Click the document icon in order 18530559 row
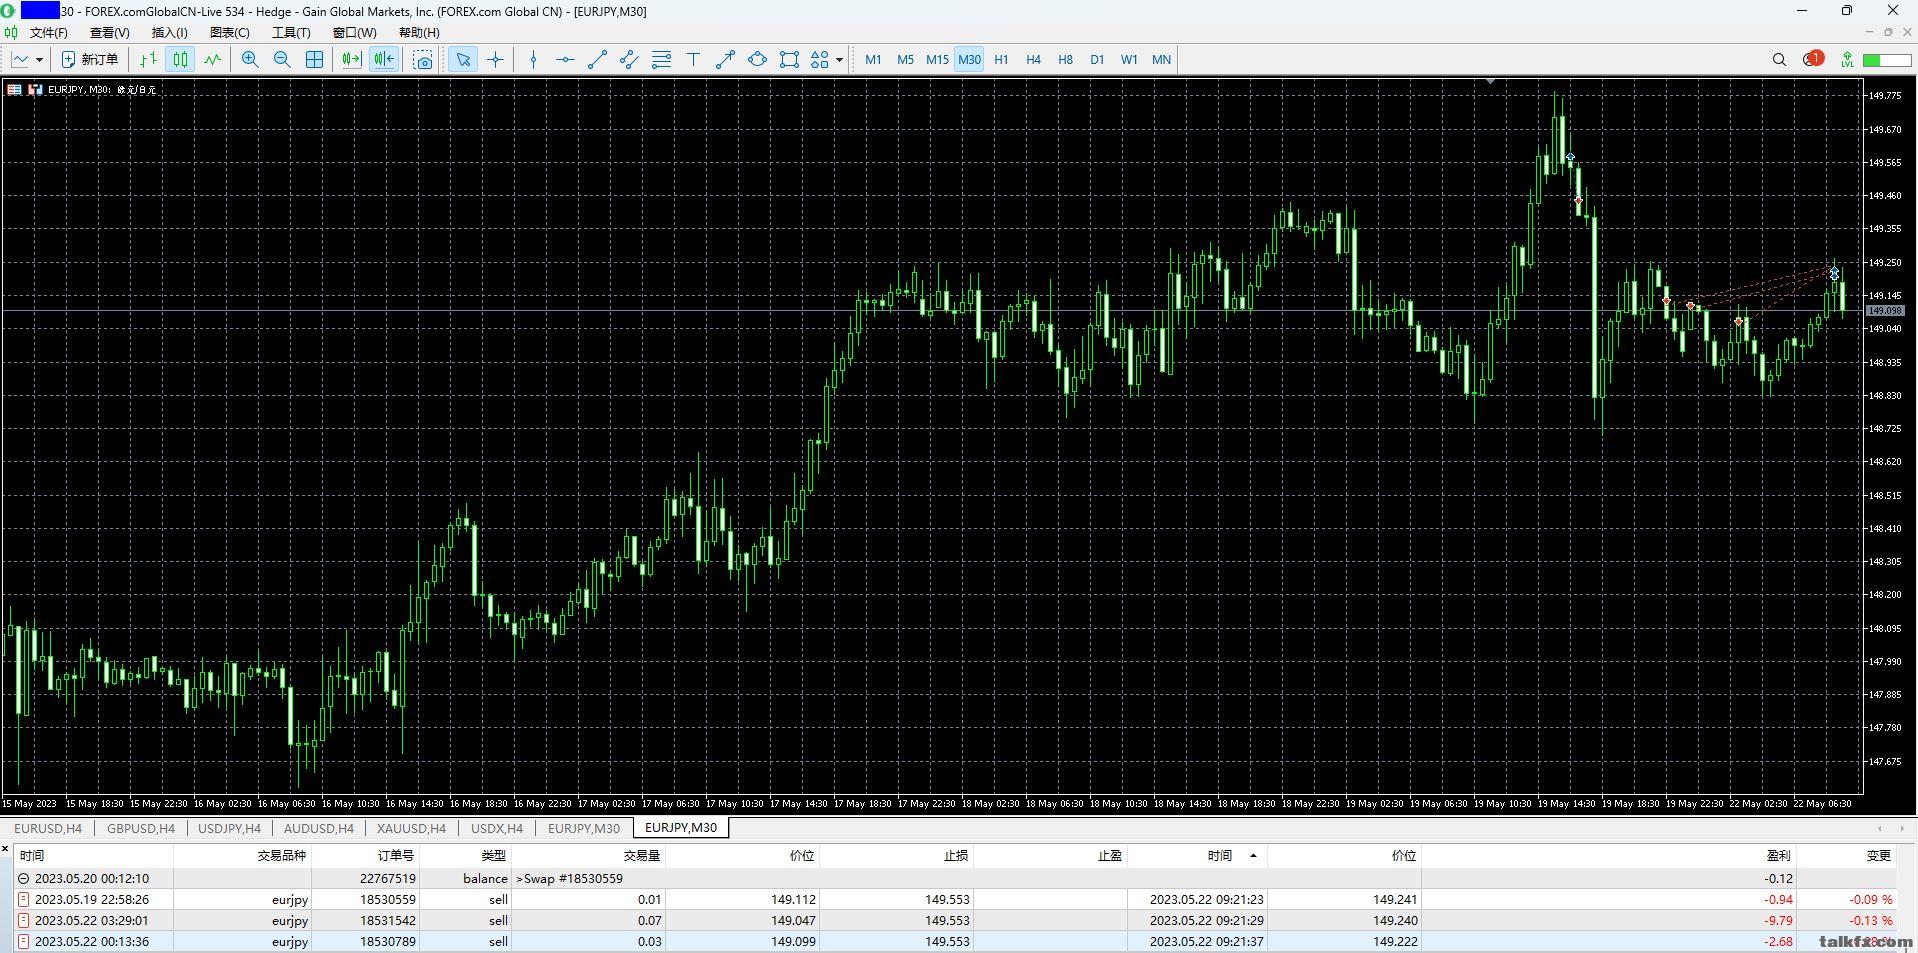 coord(24,899)
